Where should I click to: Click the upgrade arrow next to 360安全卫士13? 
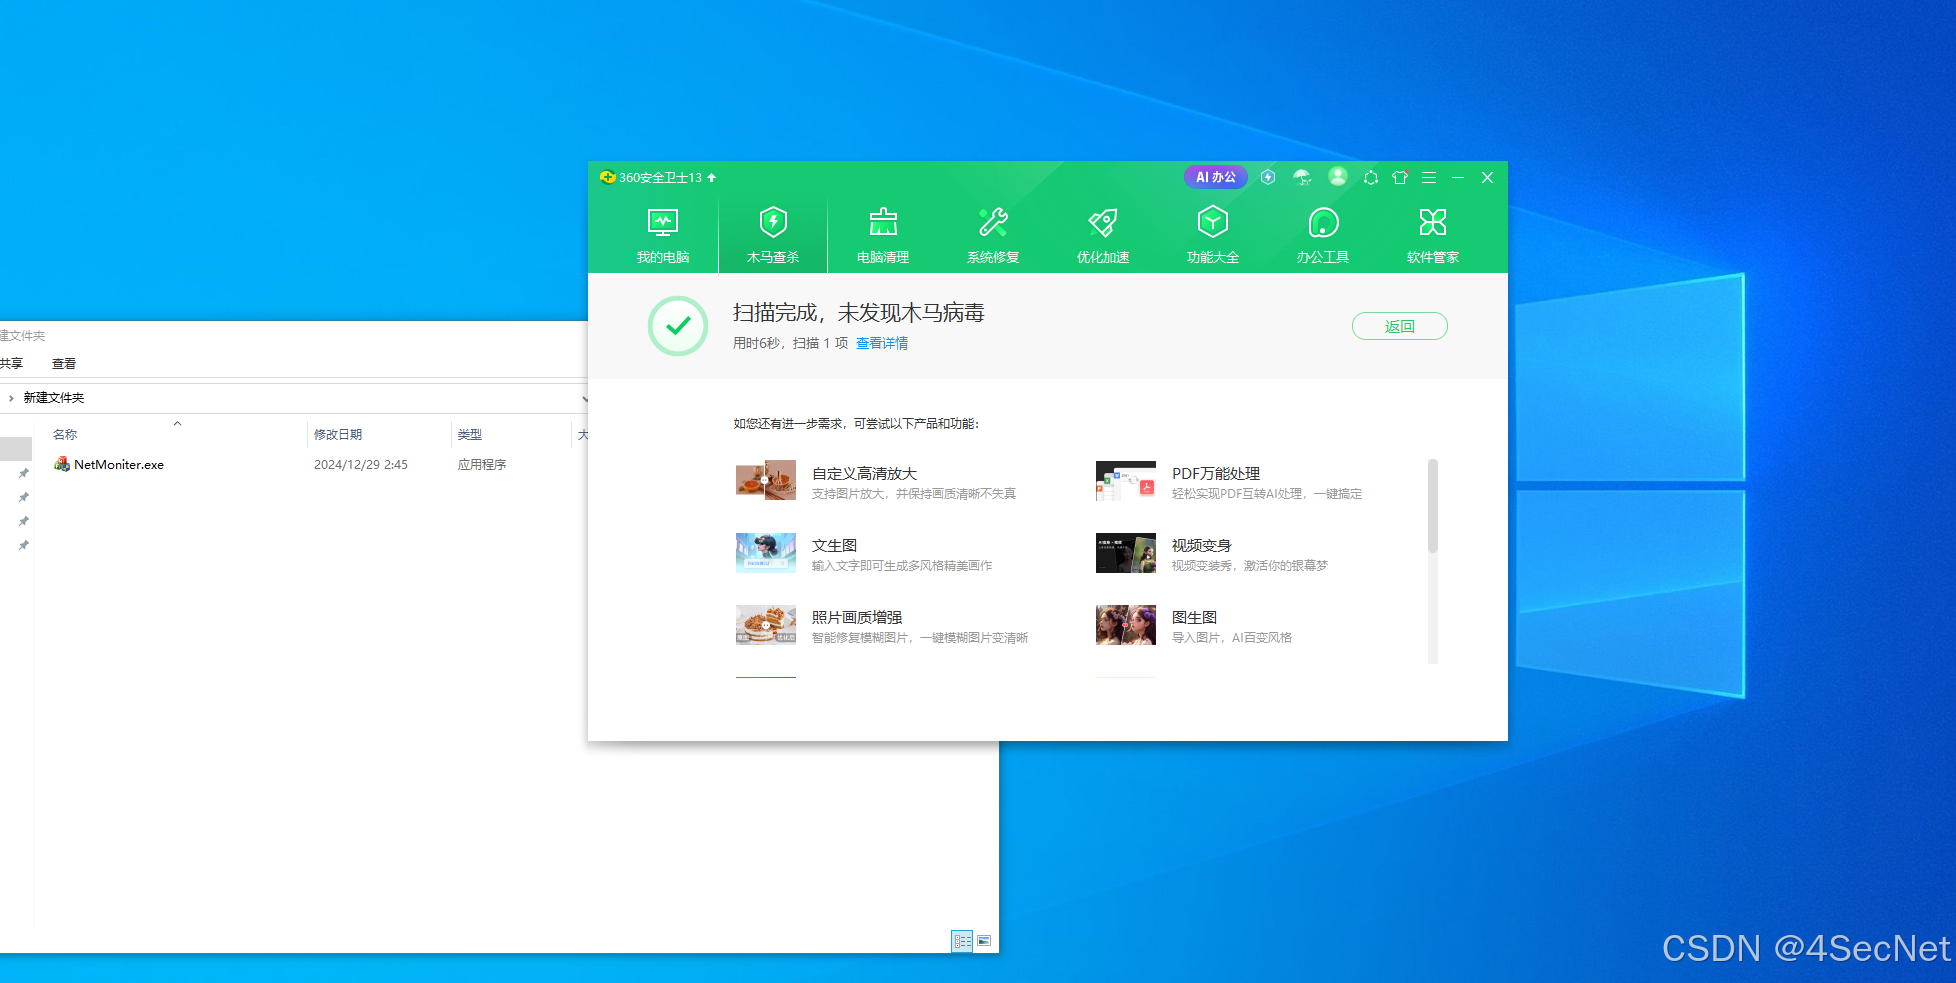[712, 177]
